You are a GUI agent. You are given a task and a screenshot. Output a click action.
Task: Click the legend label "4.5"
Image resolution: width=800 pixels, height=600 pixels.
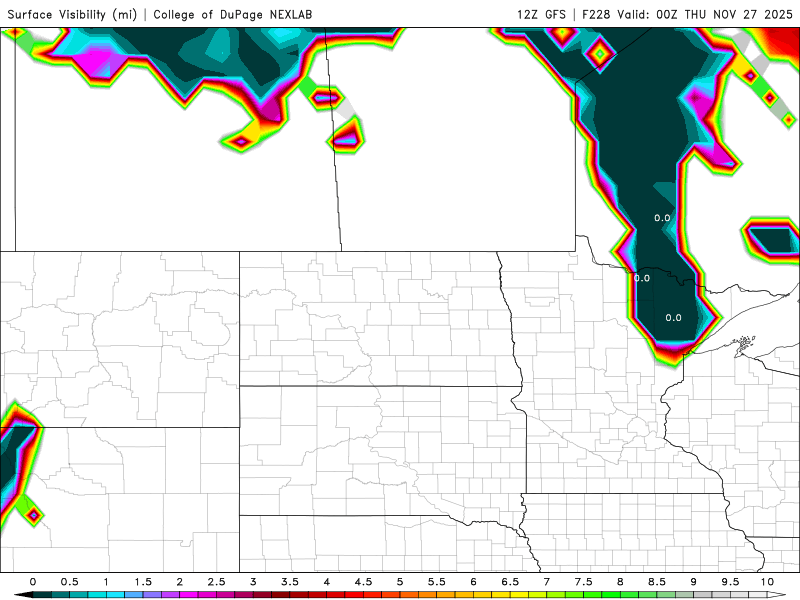363,582
